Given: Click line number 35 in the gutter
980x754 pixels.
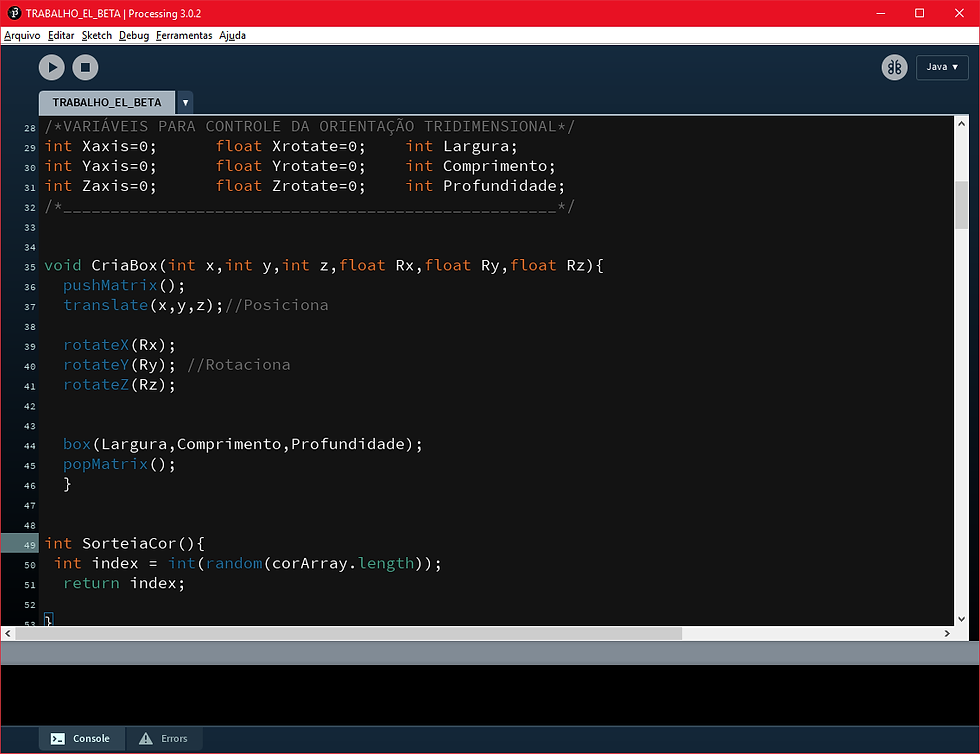Looking at the screenshot, I should pos(30,267).
